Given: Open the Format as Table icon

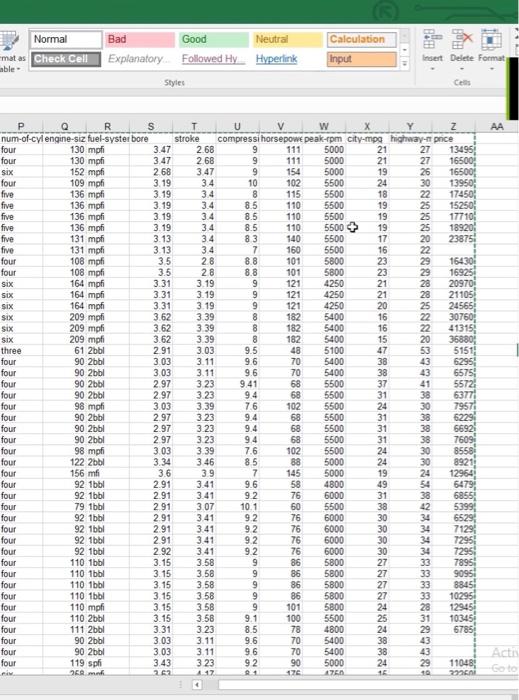Looking at the screenshot, I should [9, 42].
